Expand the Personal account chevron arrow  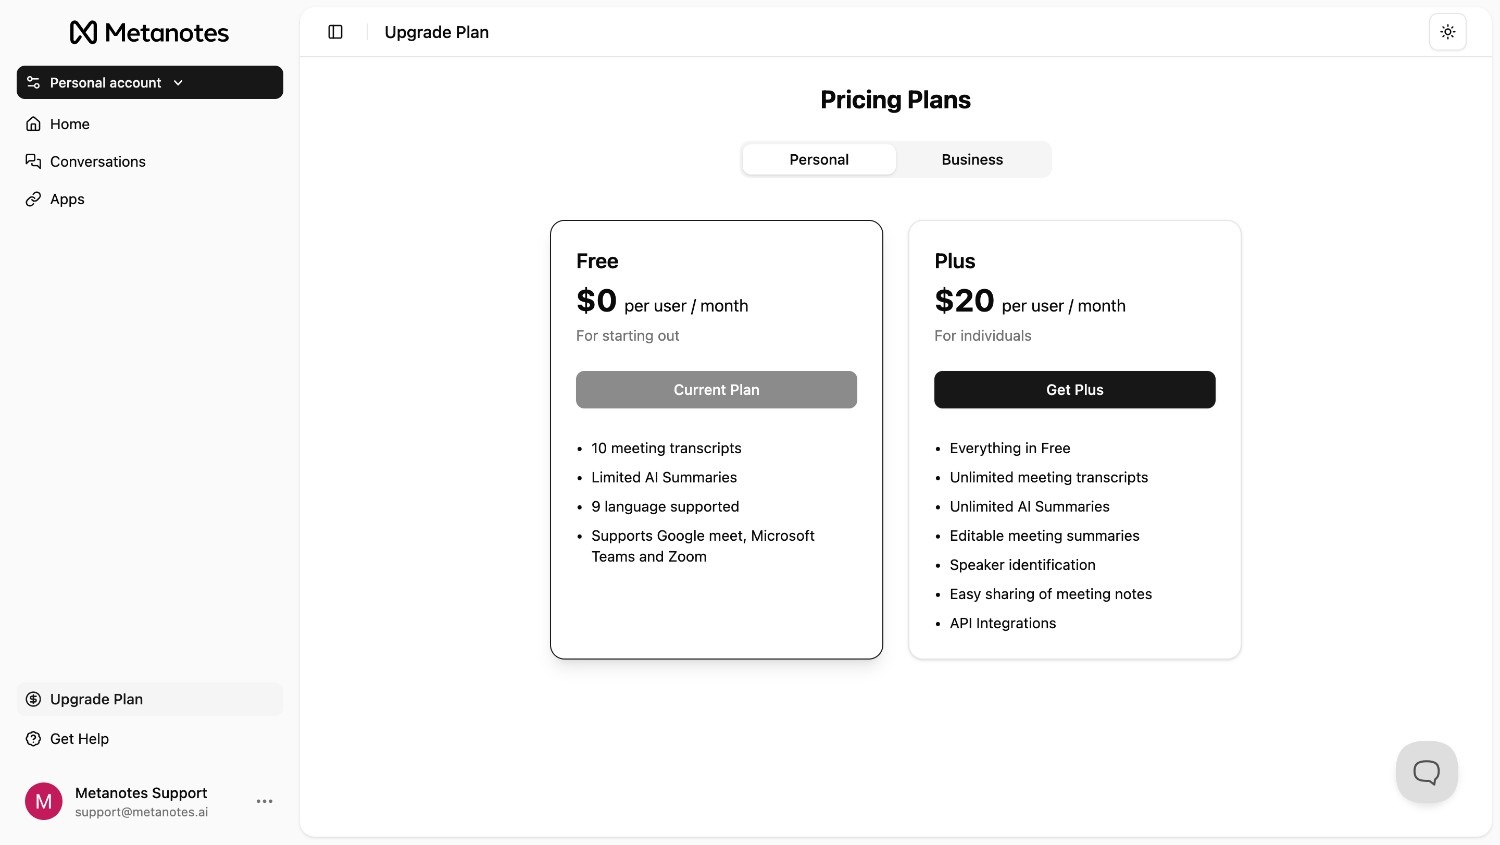point(178,83)
